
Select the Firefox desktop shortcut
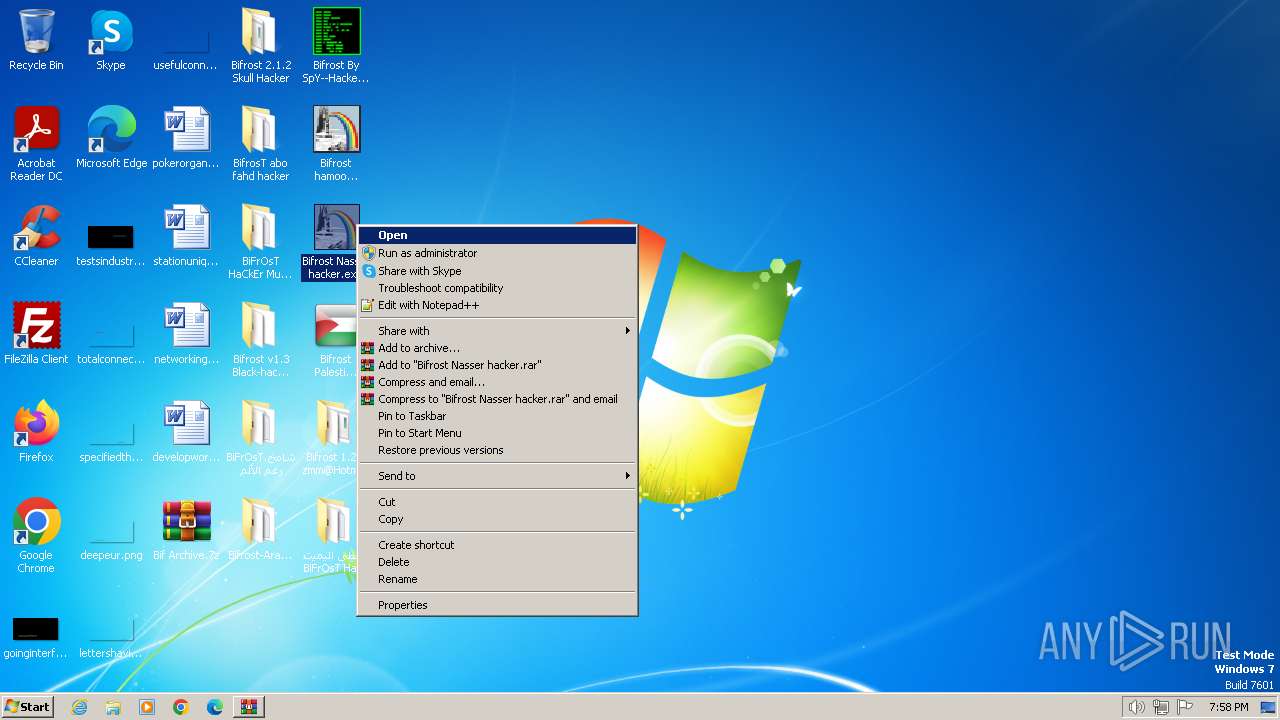[x=36, y=432]
